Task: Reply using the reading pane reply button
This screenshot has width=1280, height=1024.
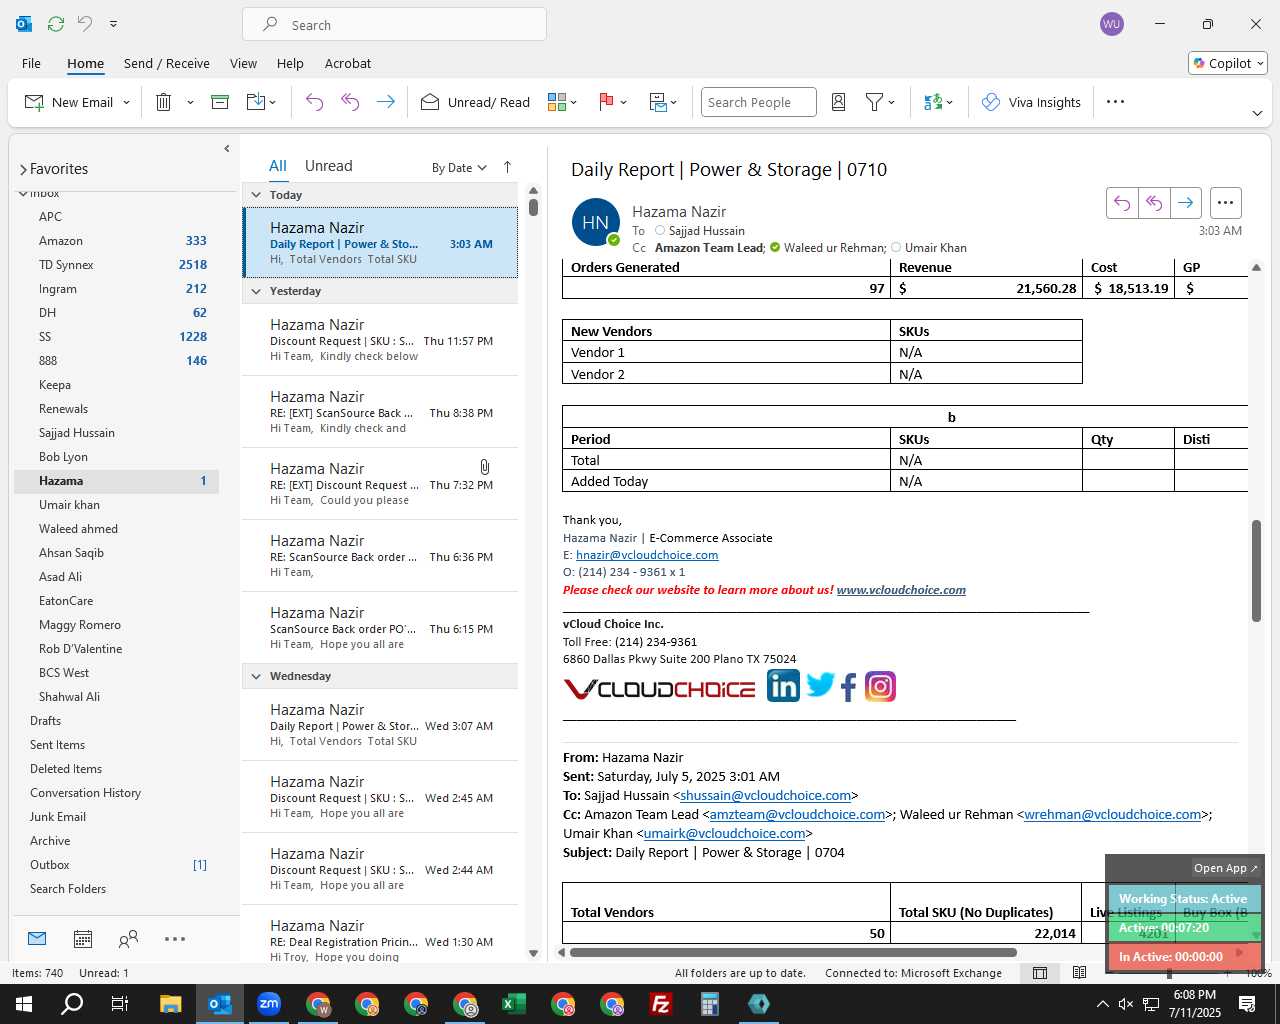Action: [x=1122, y=203]
